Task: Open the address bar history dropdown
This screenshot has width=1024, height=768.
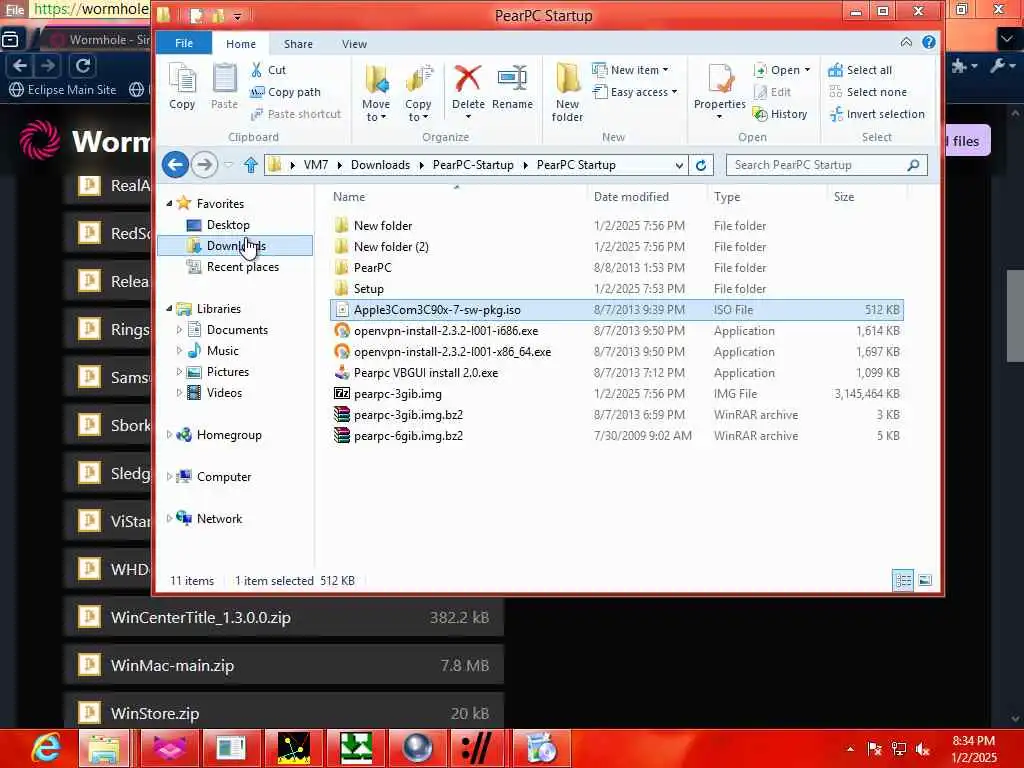Action: tap(679, 165)
